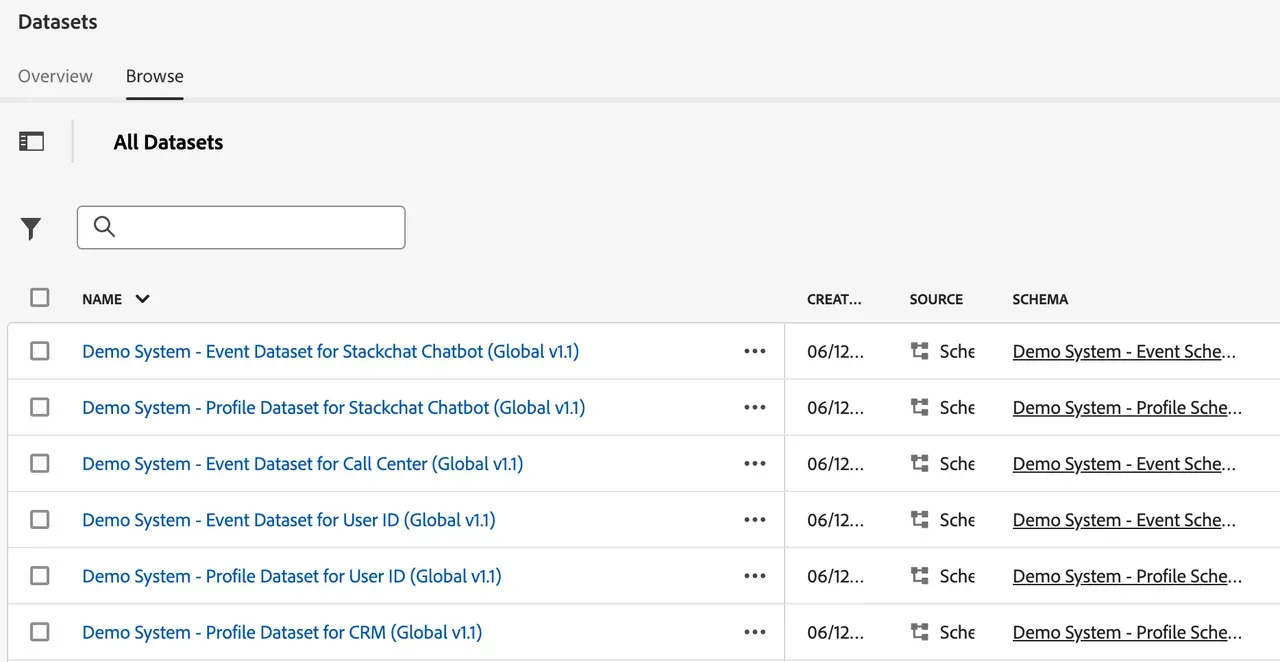Tick the select-all checkbox in the table header
1280x662 pixels.
pyautogui.click(x=40, y=297)
